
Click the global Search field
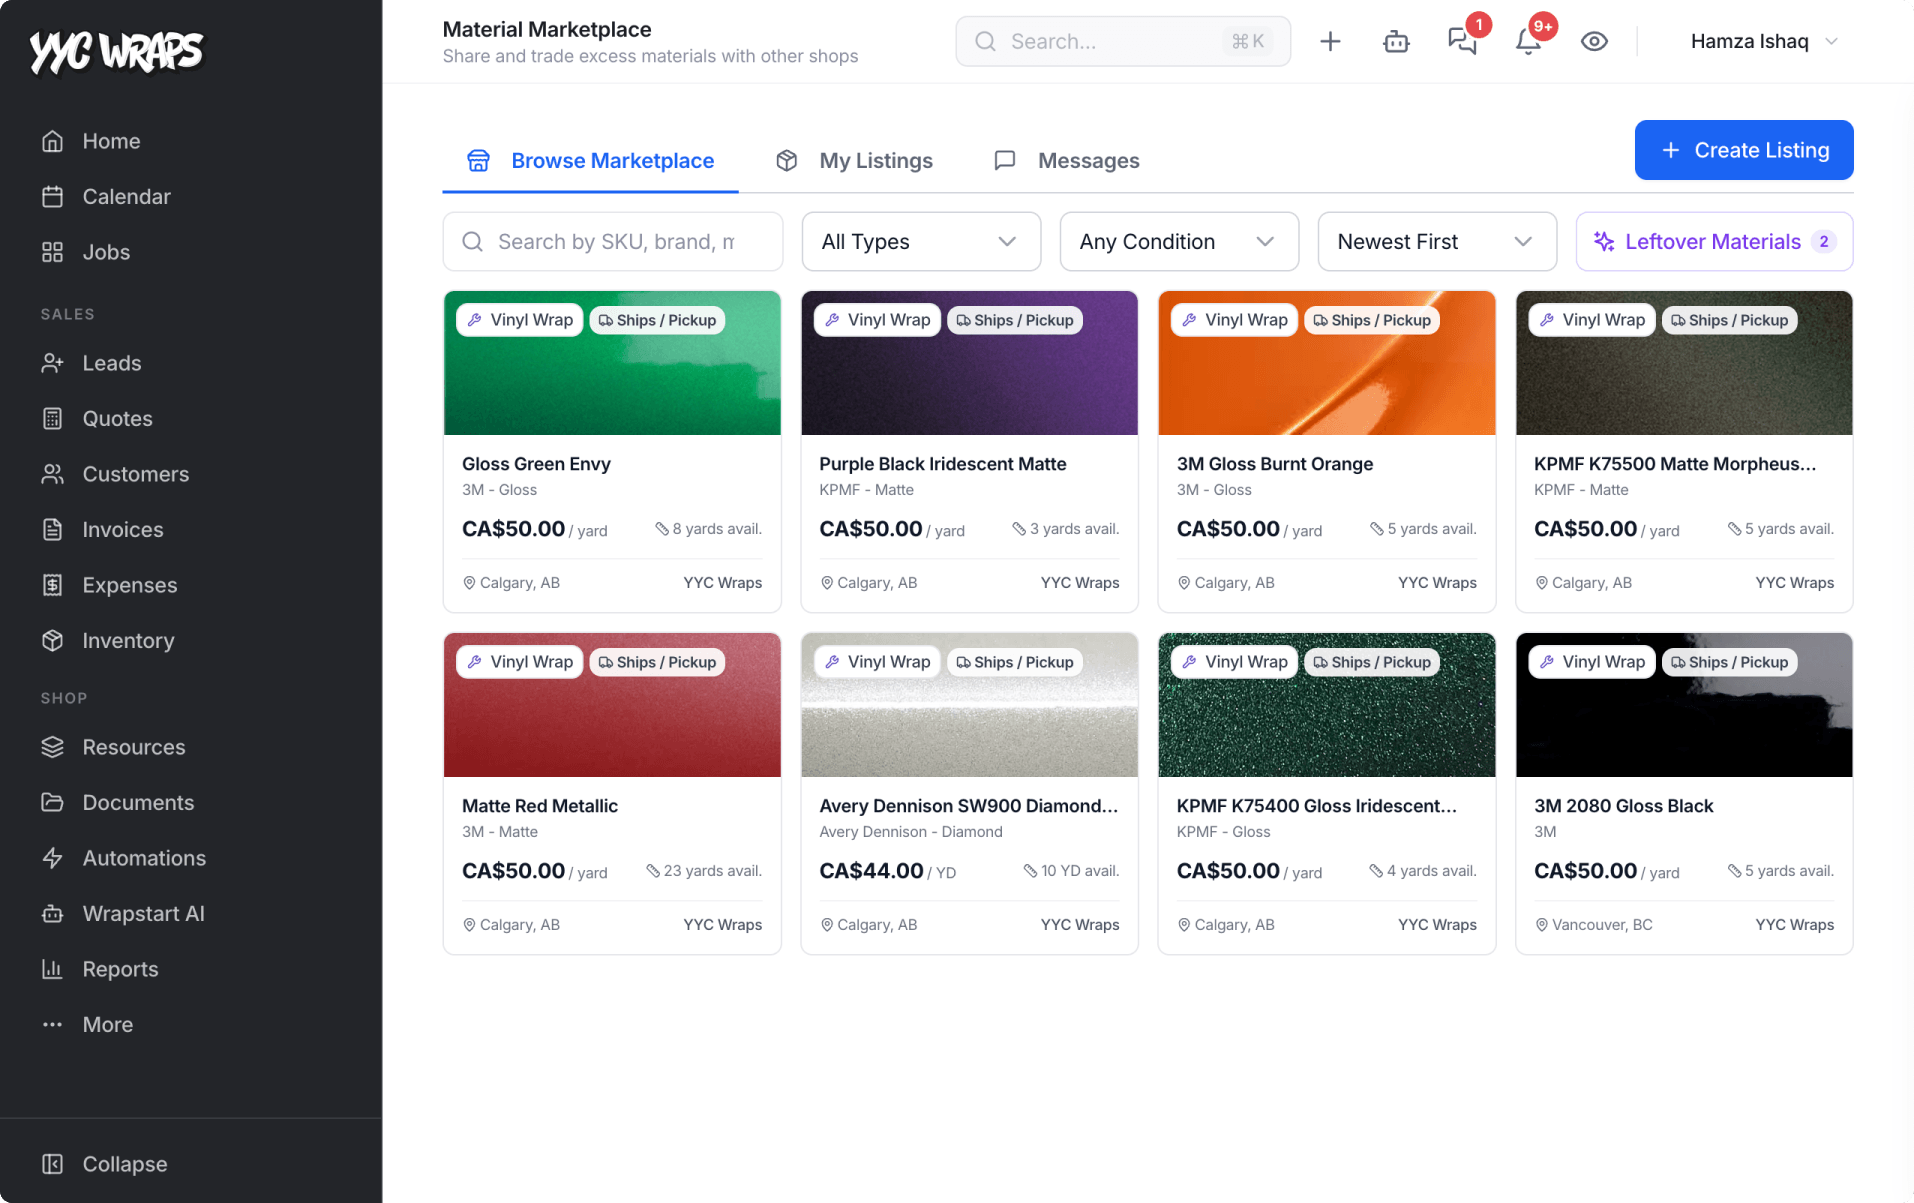(1122, 41)
